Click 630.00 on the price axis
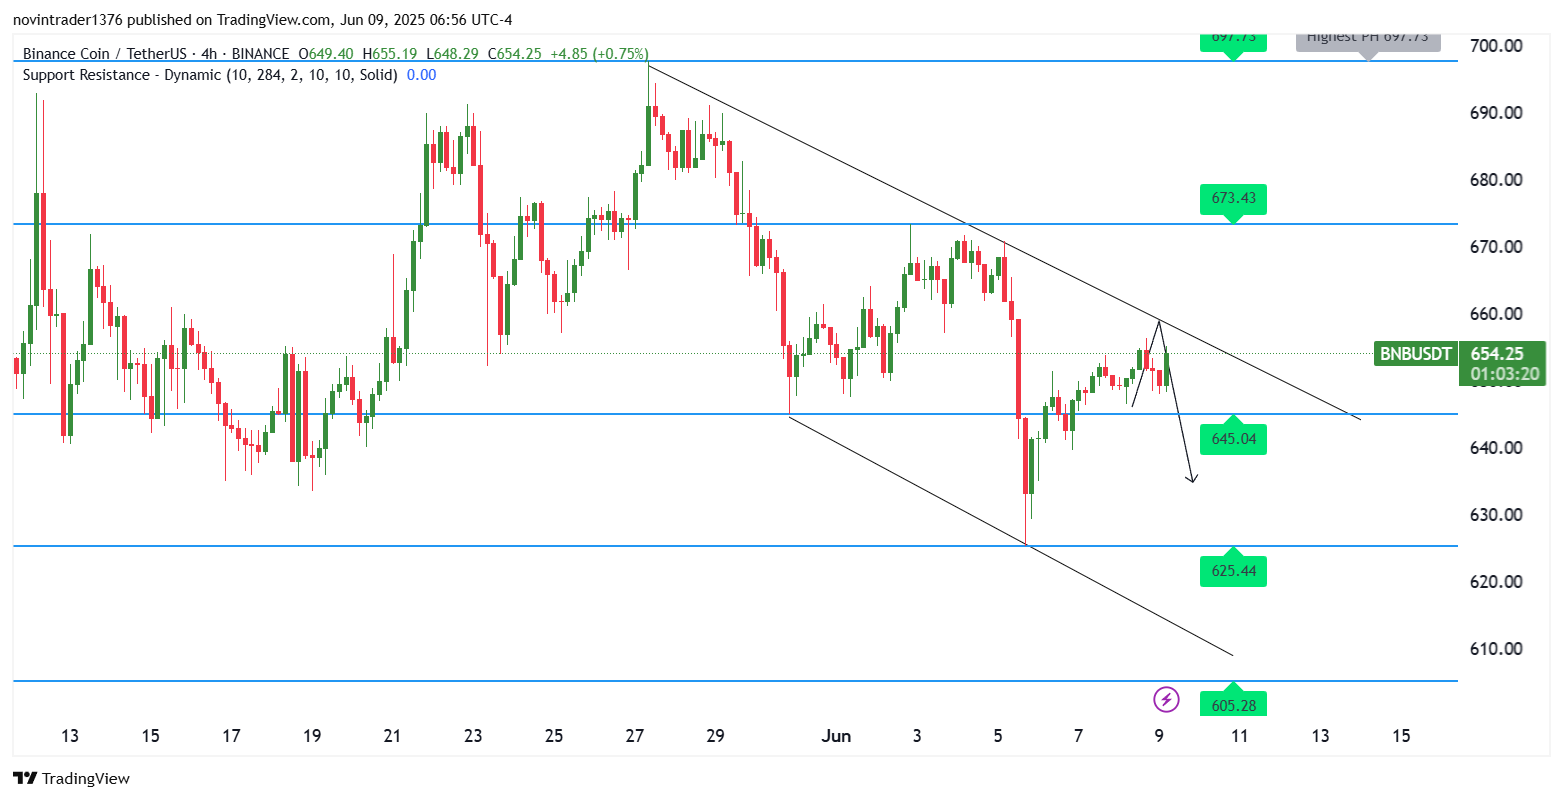The width and height of the screenshot is (1563, 800). (1497, 515)
